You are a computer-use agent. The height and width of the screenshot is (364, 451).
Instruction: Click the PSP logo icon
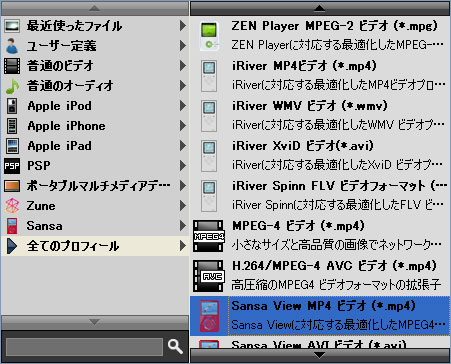click(12, 166)
